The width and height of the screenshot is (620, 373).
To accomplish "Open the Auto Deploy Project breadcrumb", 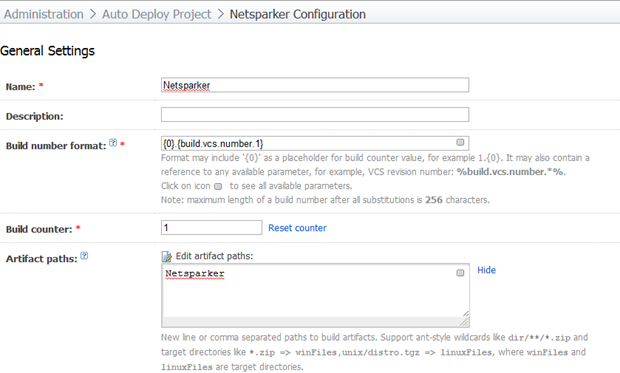I will 157,14.
